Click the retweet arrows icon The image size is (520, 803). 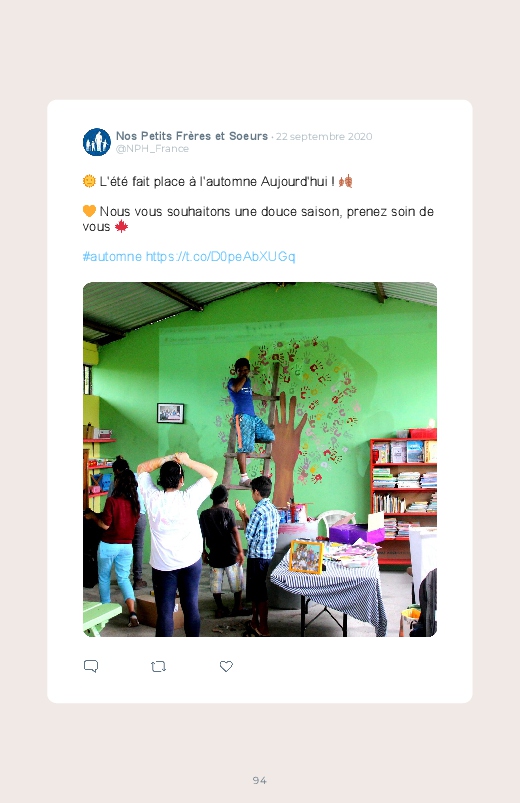point(158,666)
